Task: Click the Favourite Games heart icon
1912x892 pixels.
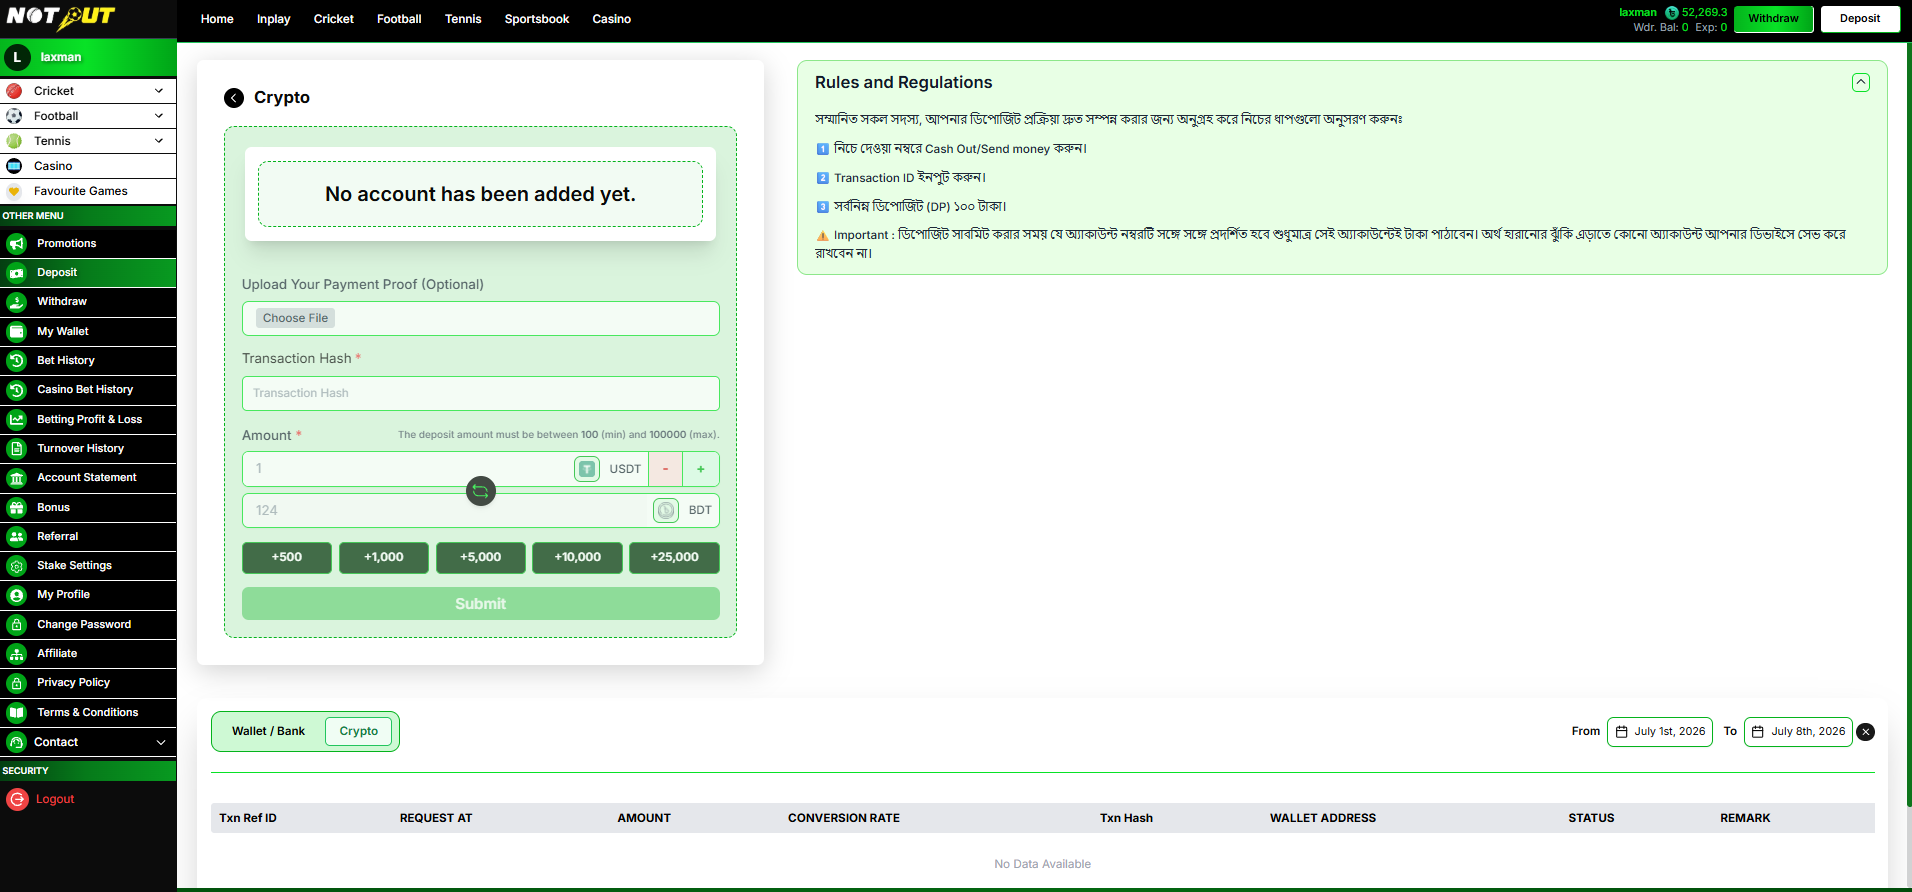Action: 14,191
